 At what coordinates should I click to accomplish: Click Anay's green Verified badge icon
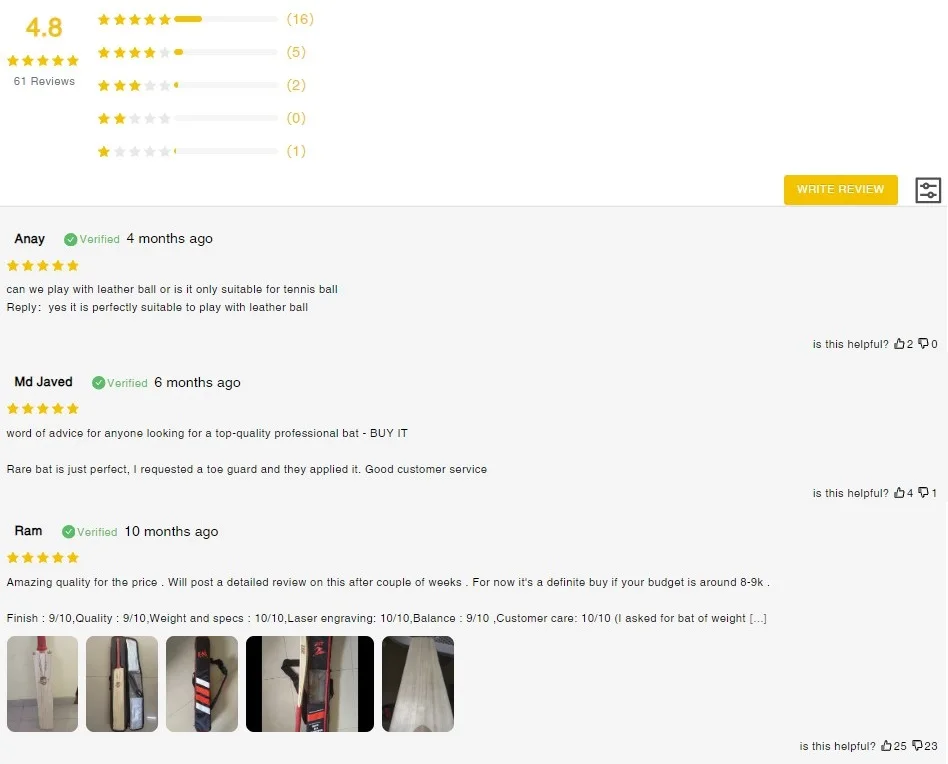pos(71,240)
